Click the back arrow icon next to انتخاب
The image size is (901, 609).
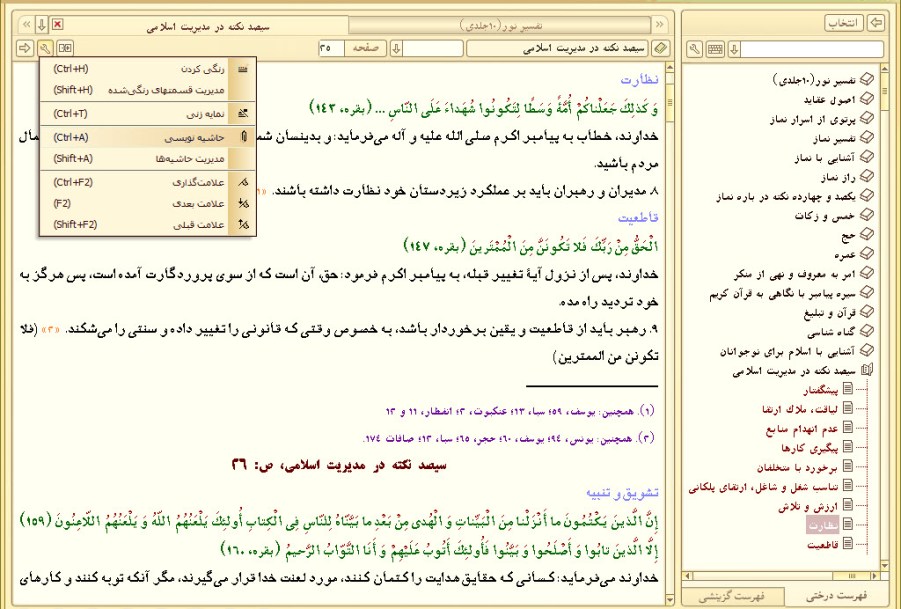[876, 23]
